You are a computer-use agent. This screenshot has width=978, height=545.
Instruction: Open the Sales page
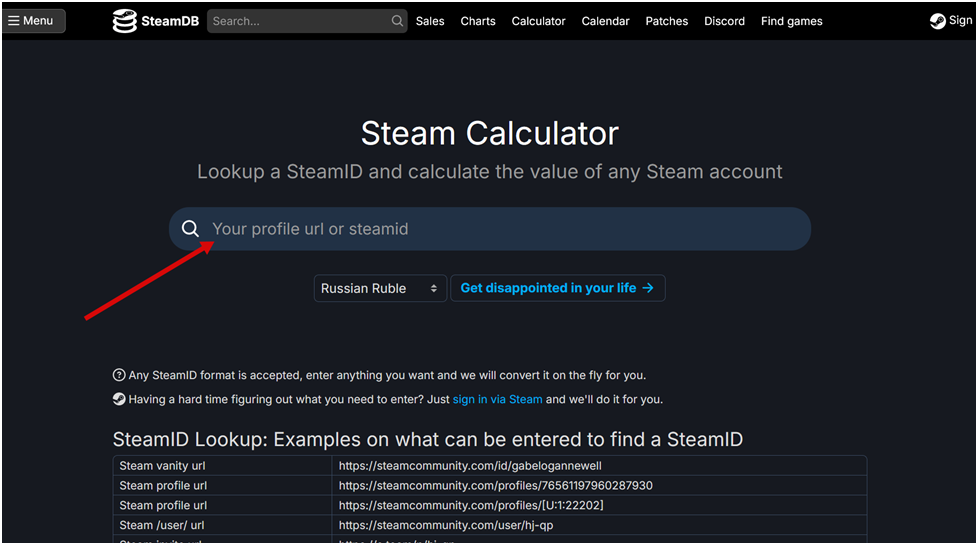(x=430, y=21)
